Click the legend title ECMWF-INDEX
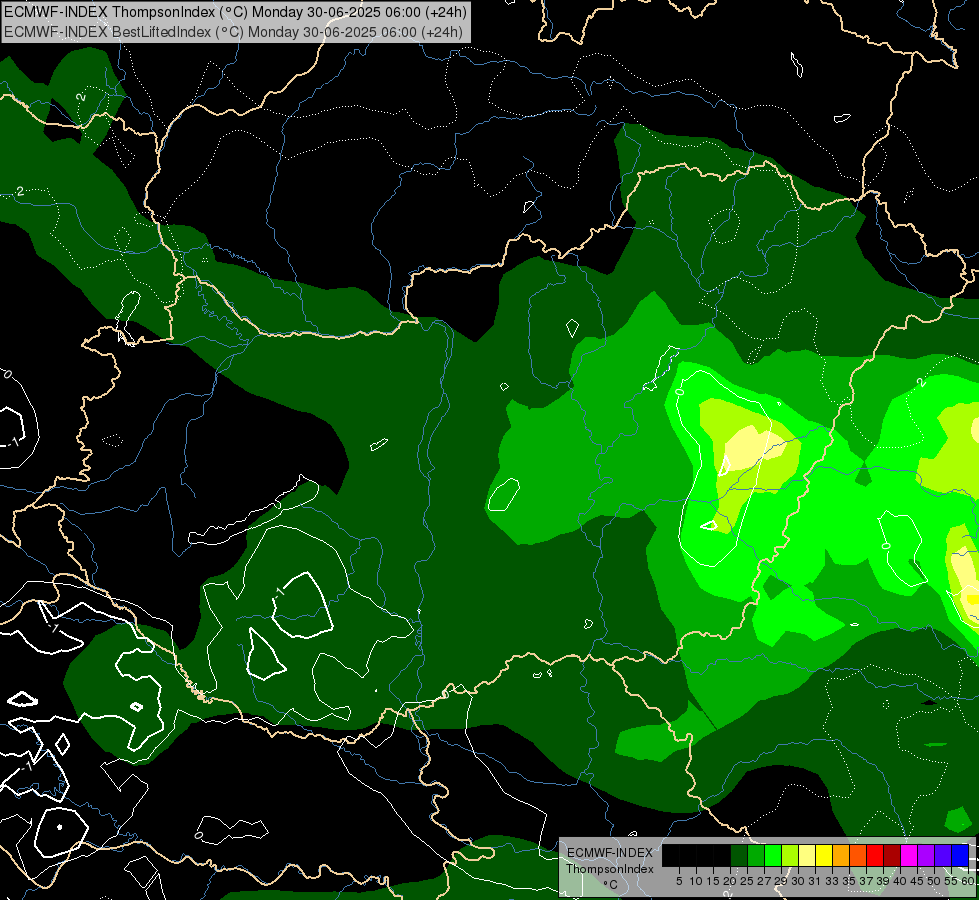The height and width of the screenshot is (900, 979). [610, 853]
